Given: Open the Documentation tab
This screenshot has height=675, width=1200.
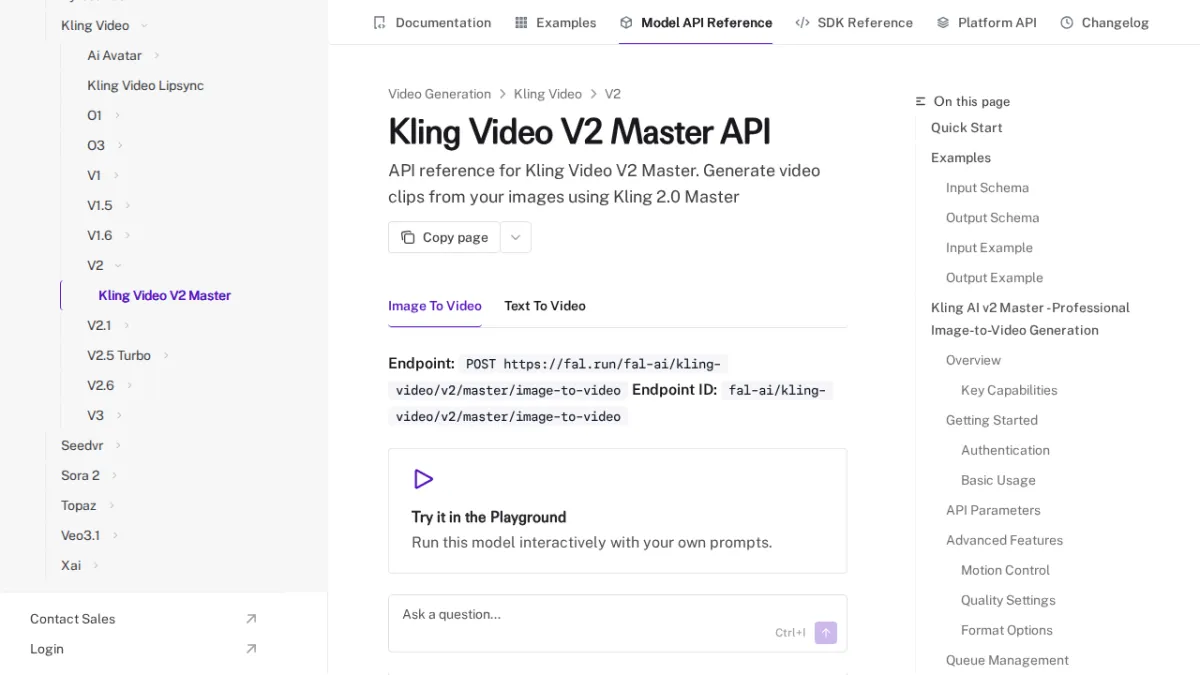Looking at the screenshot, I should (432, 22).
